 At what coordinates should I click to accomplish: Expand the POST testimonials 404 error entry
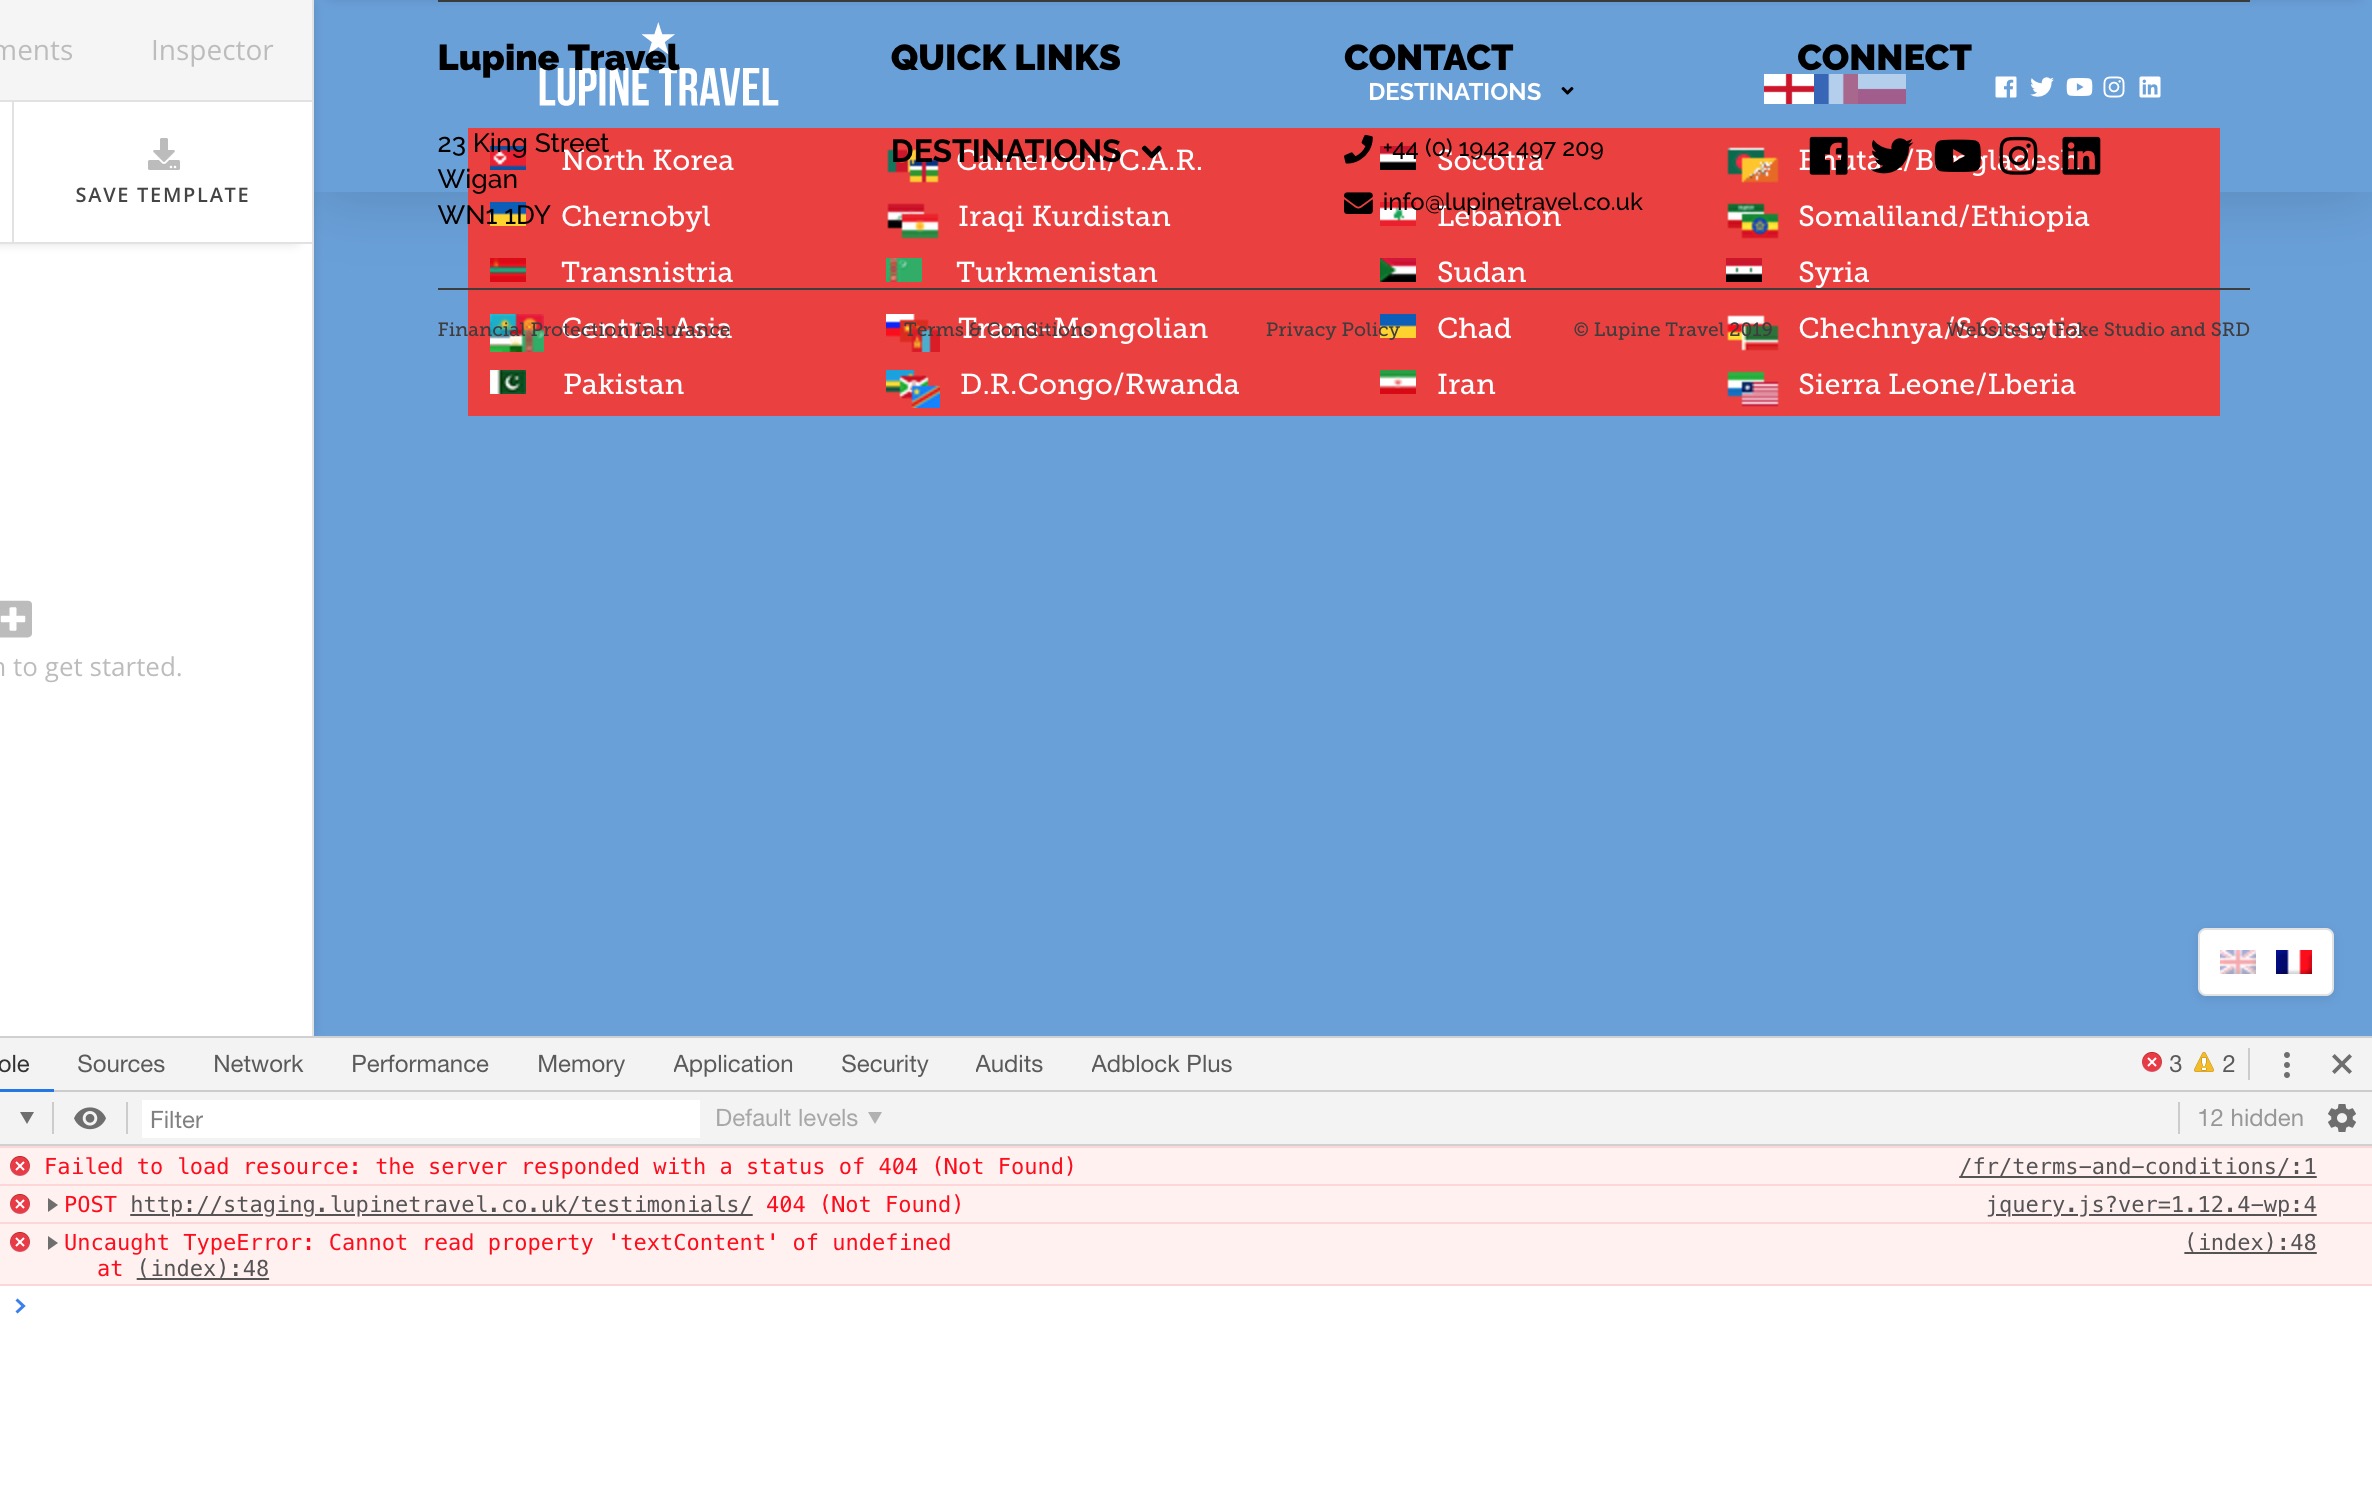click(52, 1205)
